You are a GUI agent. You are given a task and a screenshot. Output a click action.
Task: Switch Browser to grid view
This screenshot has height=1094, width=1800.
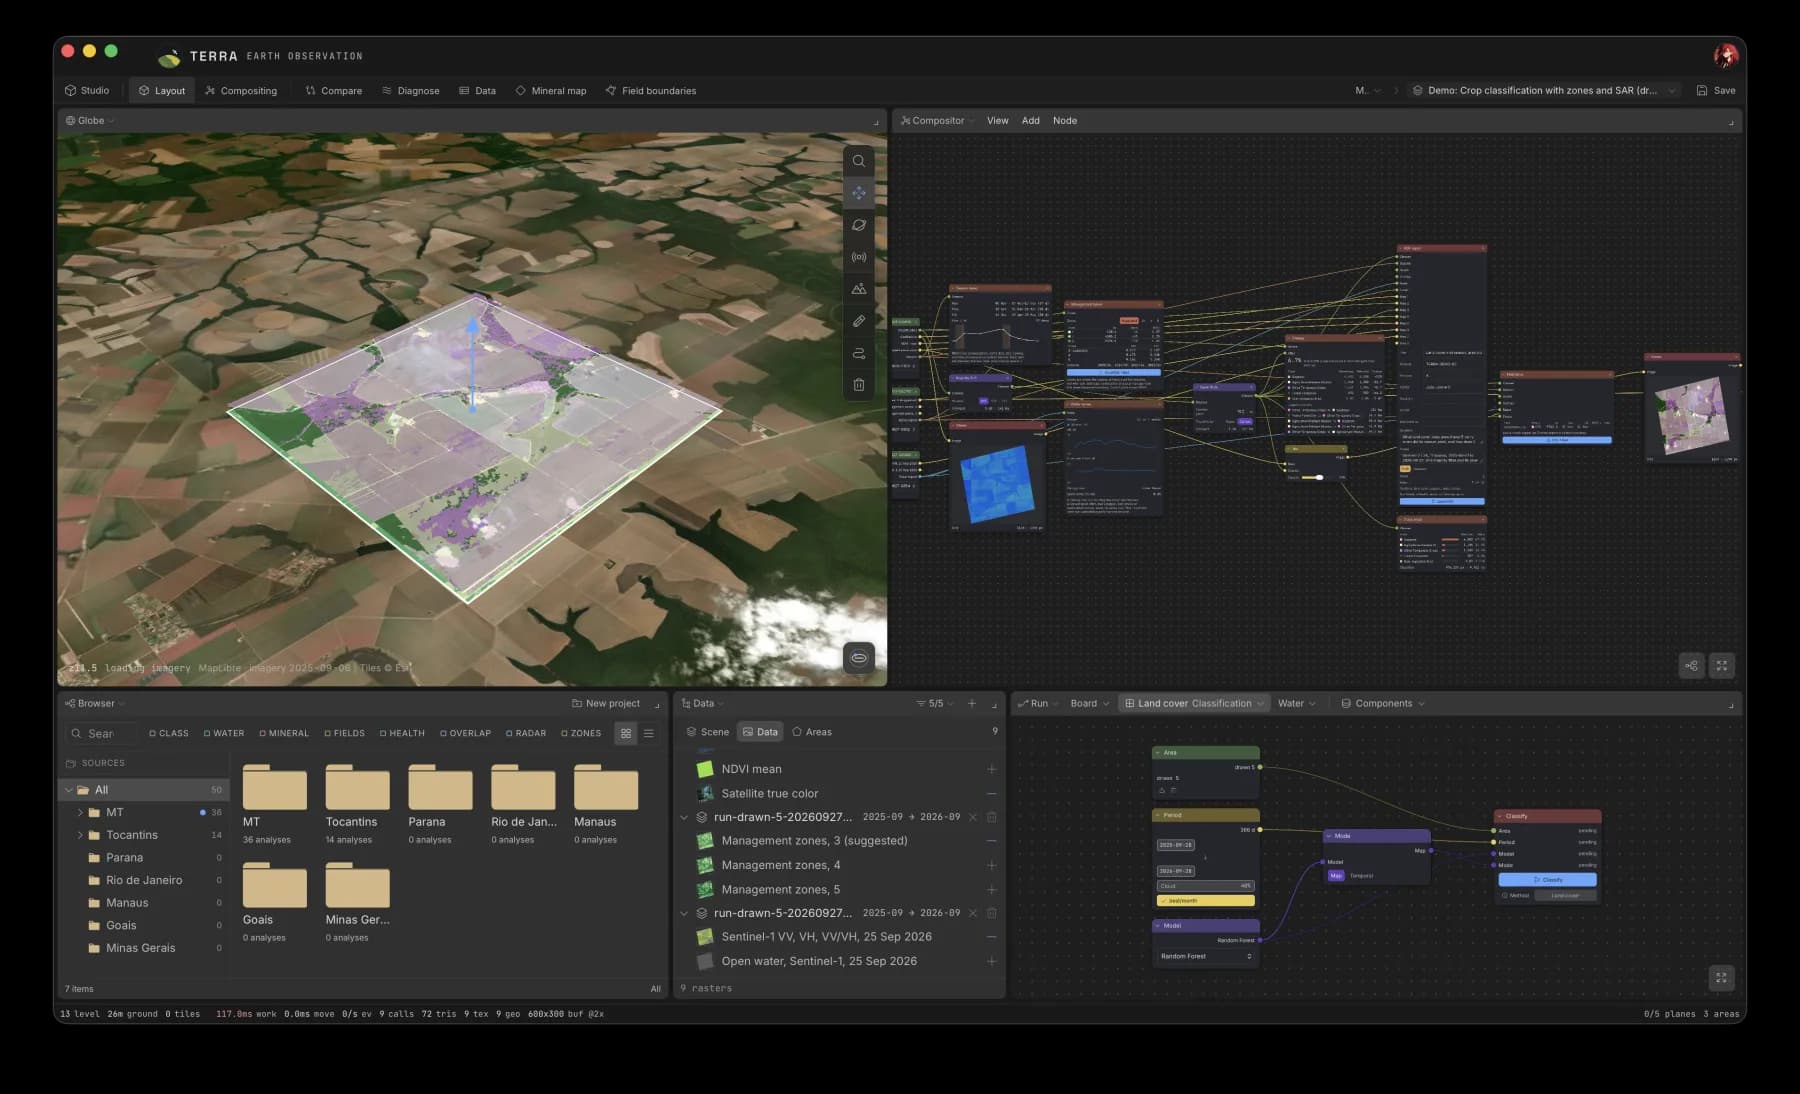626,733
